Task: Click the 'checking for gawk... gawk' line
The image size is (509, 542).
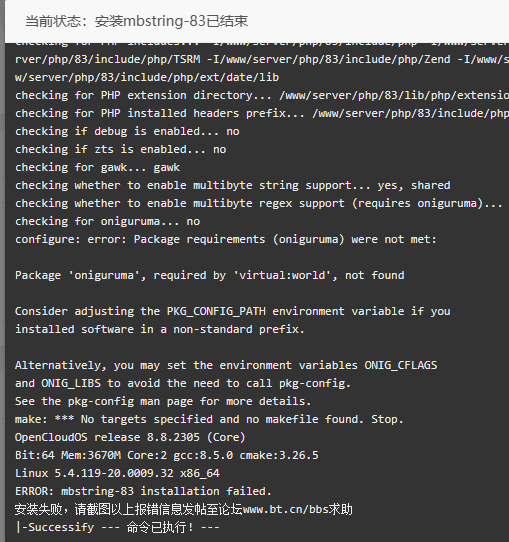Action: point(97,167)
